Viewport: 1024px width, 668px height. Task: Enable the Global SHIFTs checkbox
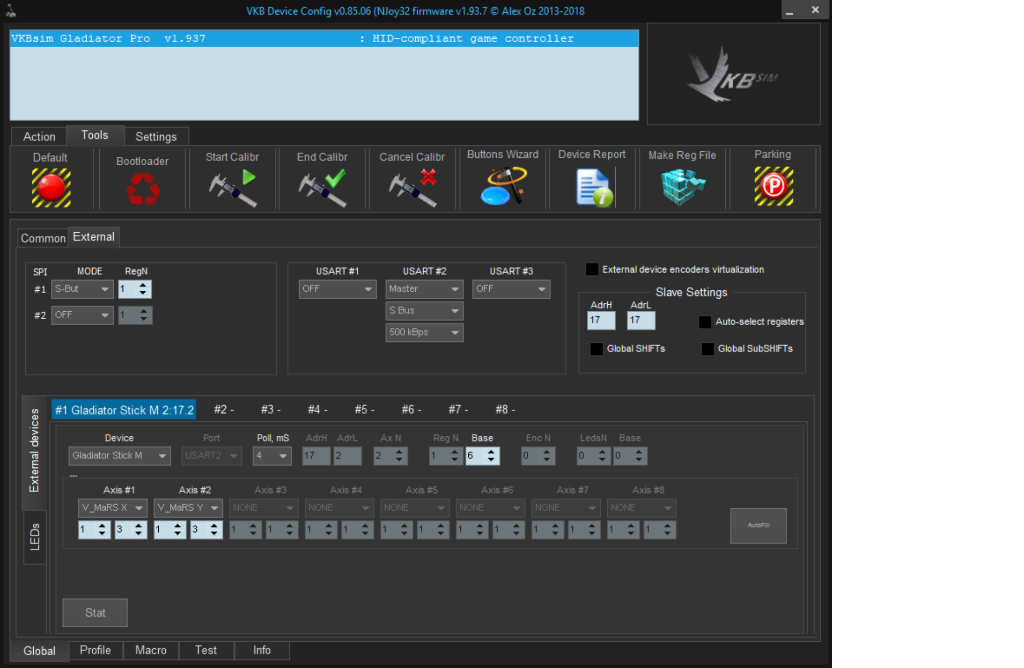pyautogui.click(x=597, y=349)
